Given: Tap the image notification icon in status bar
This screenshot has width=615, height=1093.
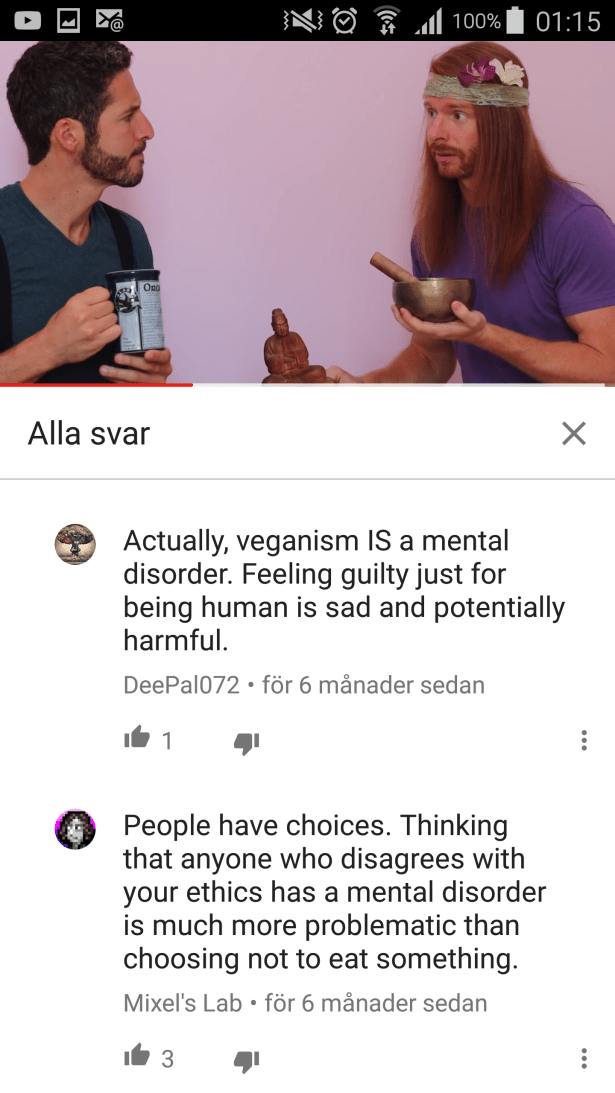Looking at the screenshot, I should tap(68, 20).
